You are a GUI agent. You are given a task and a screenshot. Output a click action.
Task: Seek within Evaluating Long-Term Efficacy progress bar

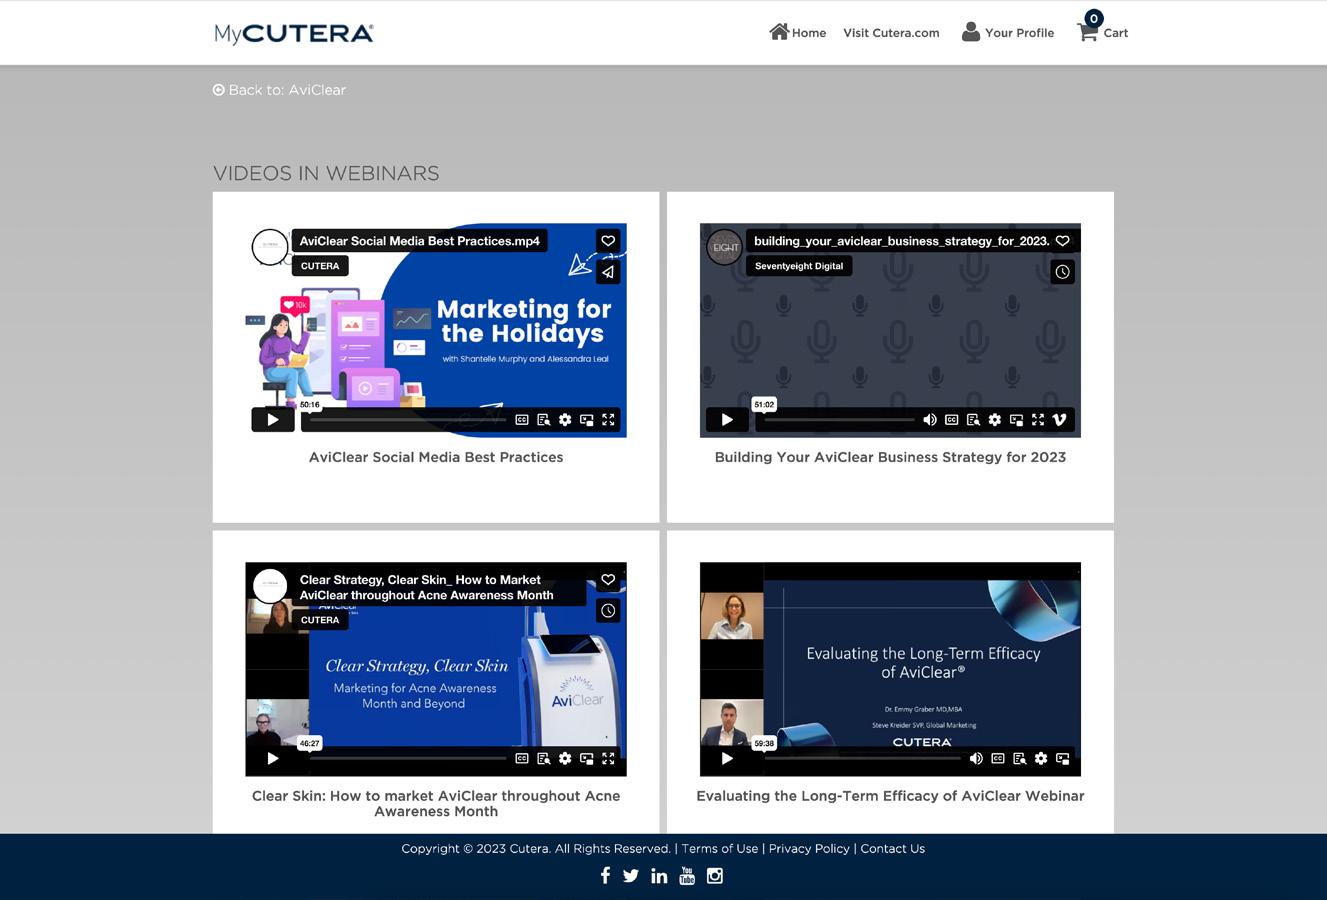(862, 759)
